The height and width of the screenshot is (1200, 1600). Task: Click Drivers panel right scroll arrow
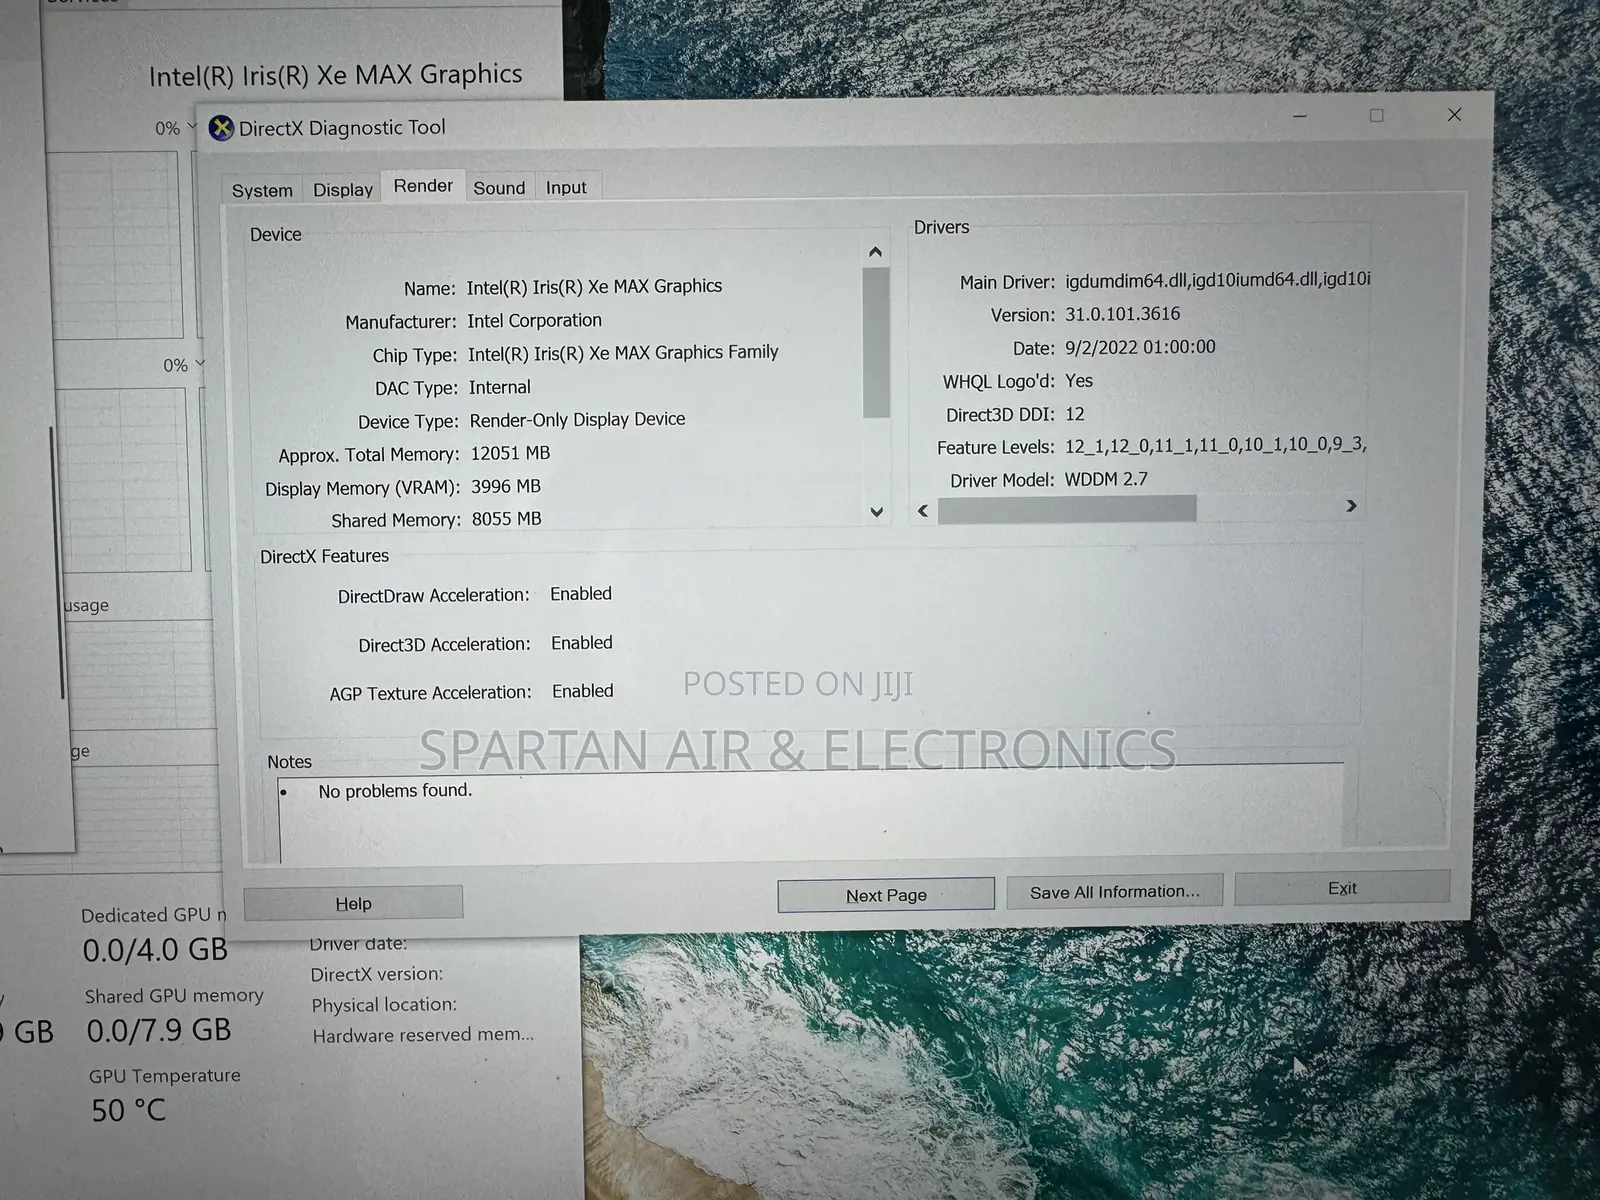tap(1351, 506)
